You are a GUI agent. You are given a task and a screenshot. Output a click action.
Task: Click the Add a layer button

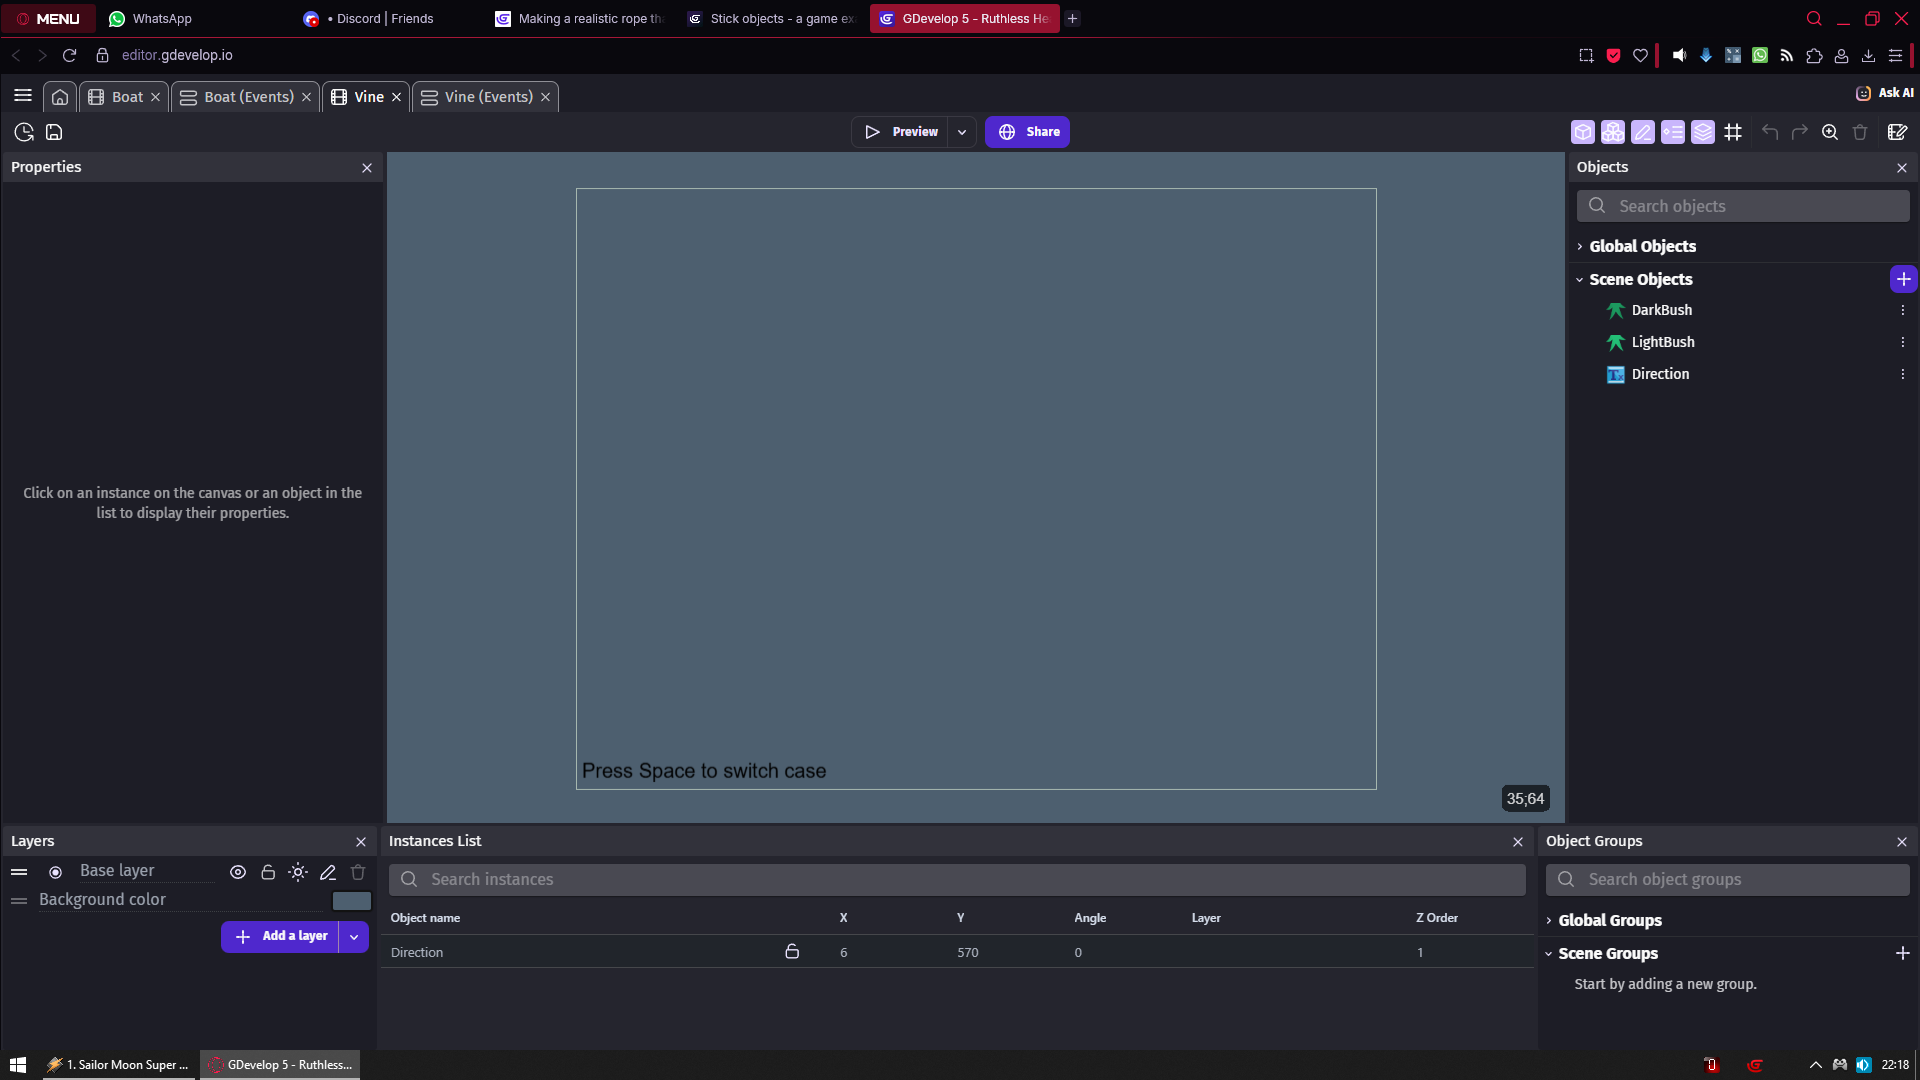click(281, 937)
